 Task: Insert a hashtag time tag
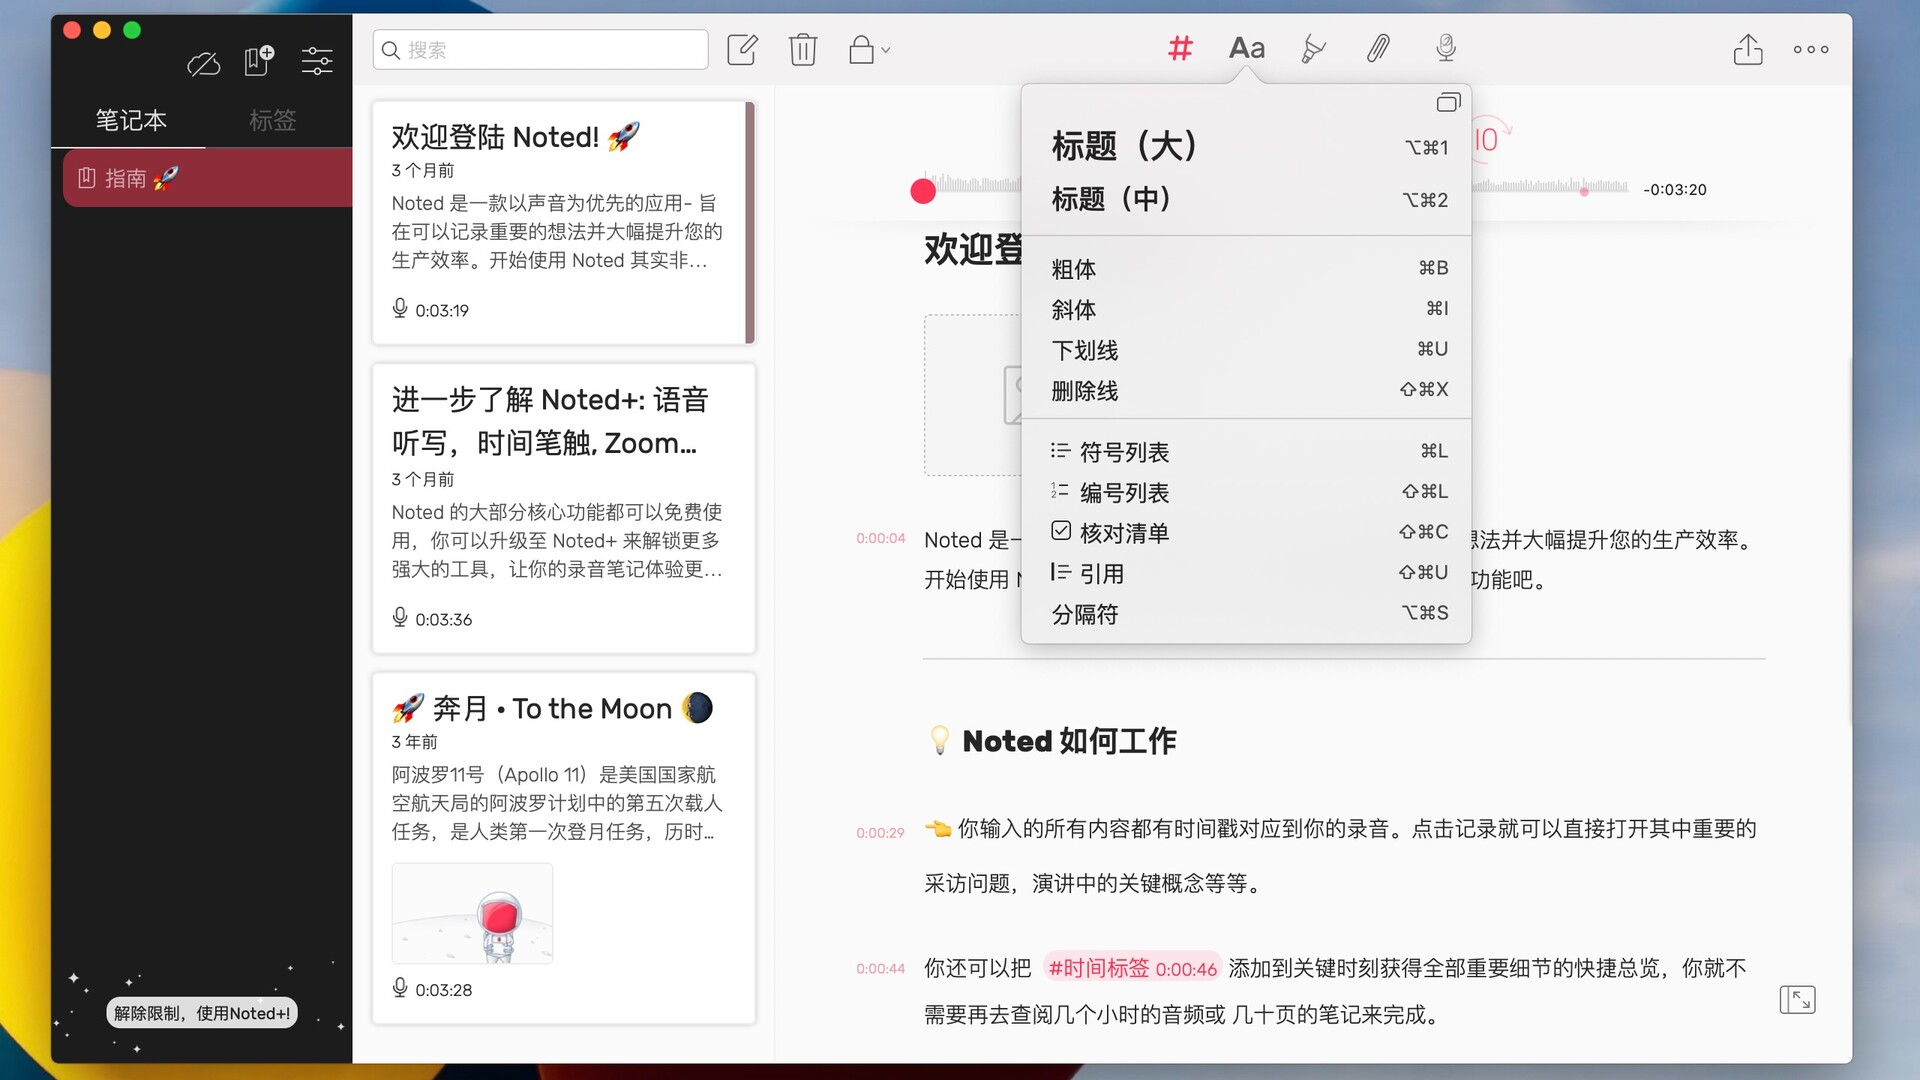tap(1180, 48)
